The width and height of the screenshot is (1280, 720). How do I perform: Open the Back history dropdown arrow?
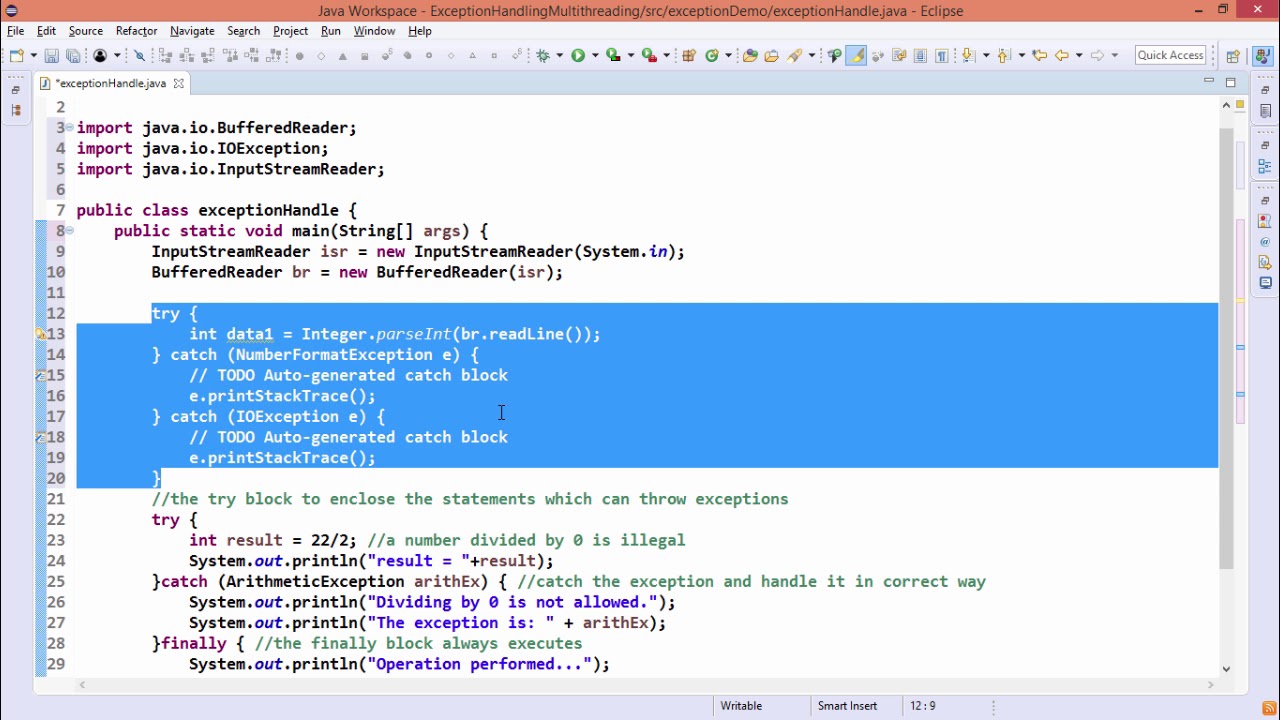click(x=1079, y=56)
